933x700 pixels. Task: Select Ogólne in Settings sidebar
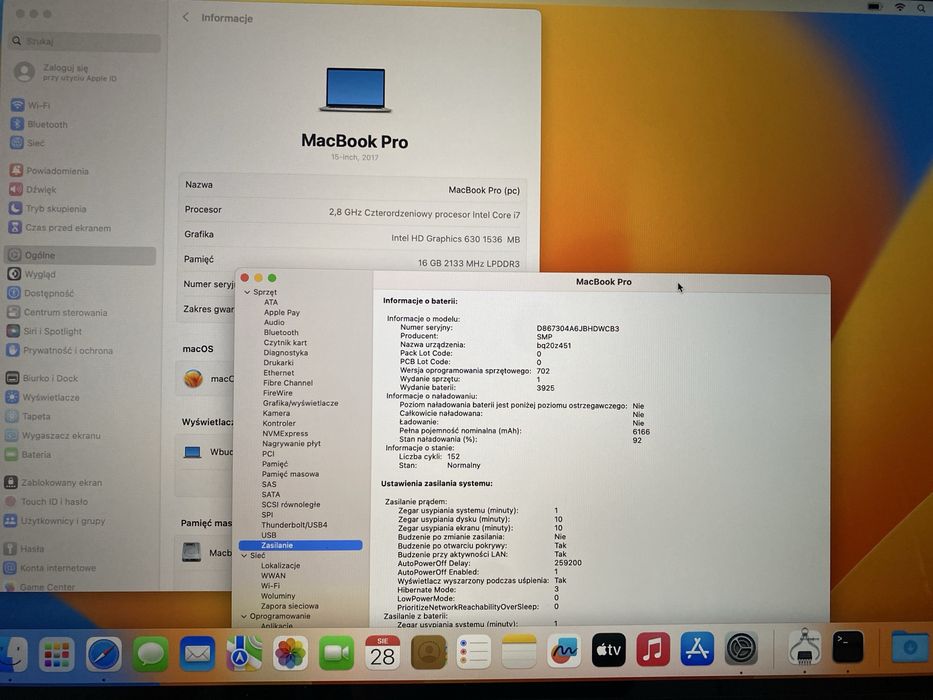click(x=80, y=255)
